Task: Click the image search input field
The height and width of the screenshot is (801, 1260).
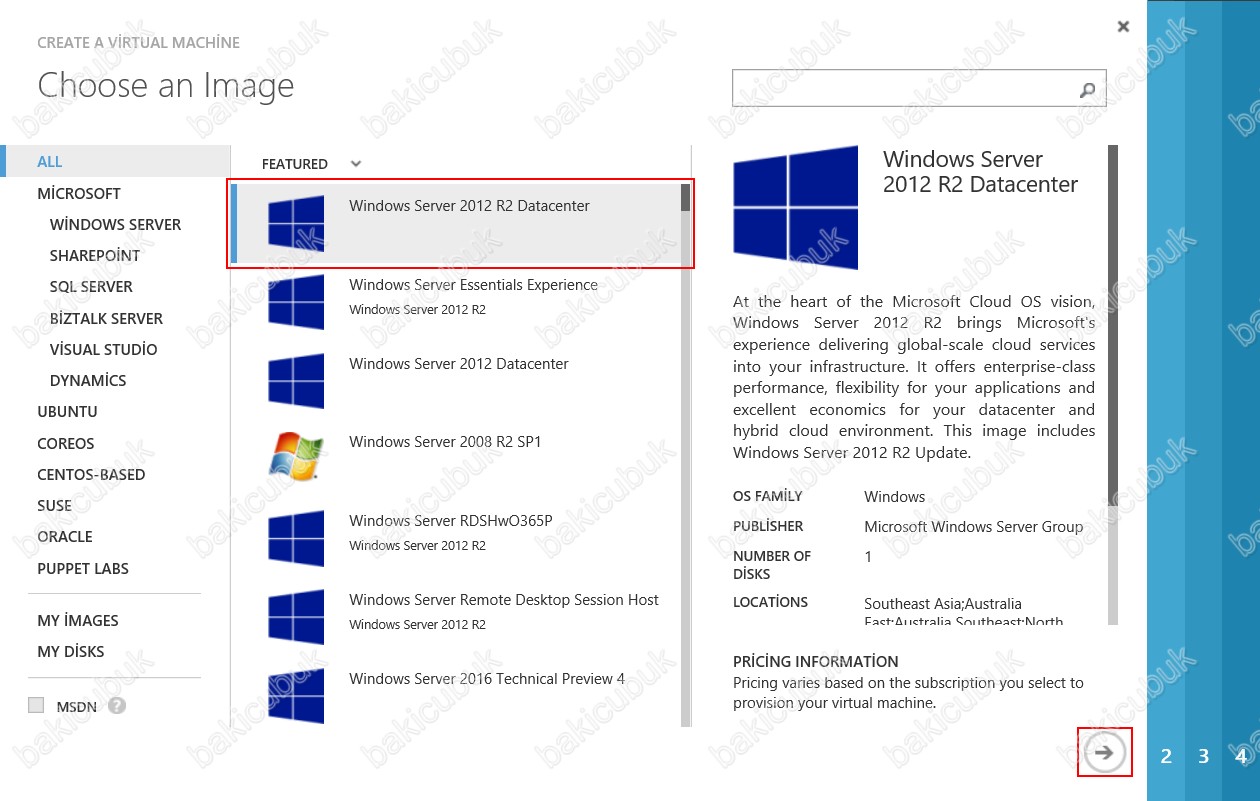Action: (919, 88)
